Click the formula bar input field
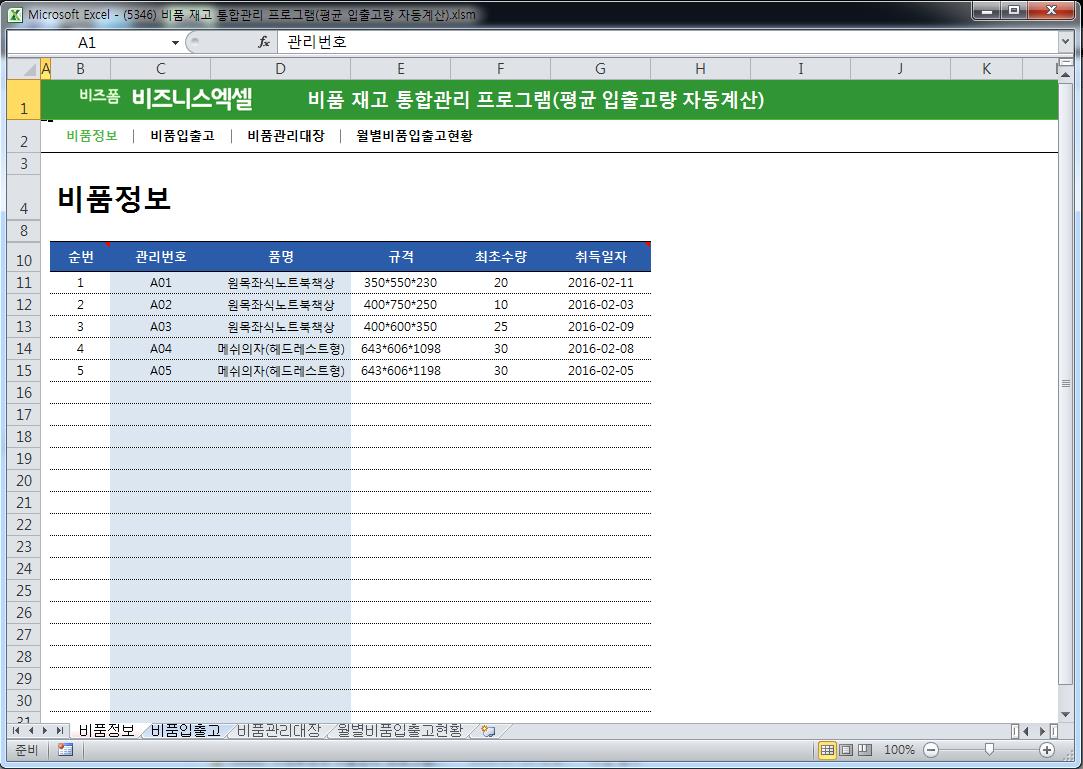 (660, 43)
